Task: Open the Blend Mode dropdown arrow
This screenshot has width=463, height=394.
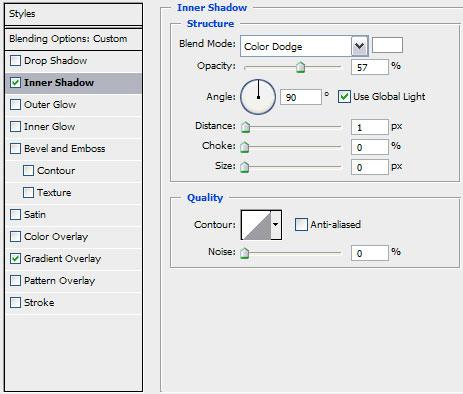Action: pos(359,46)
